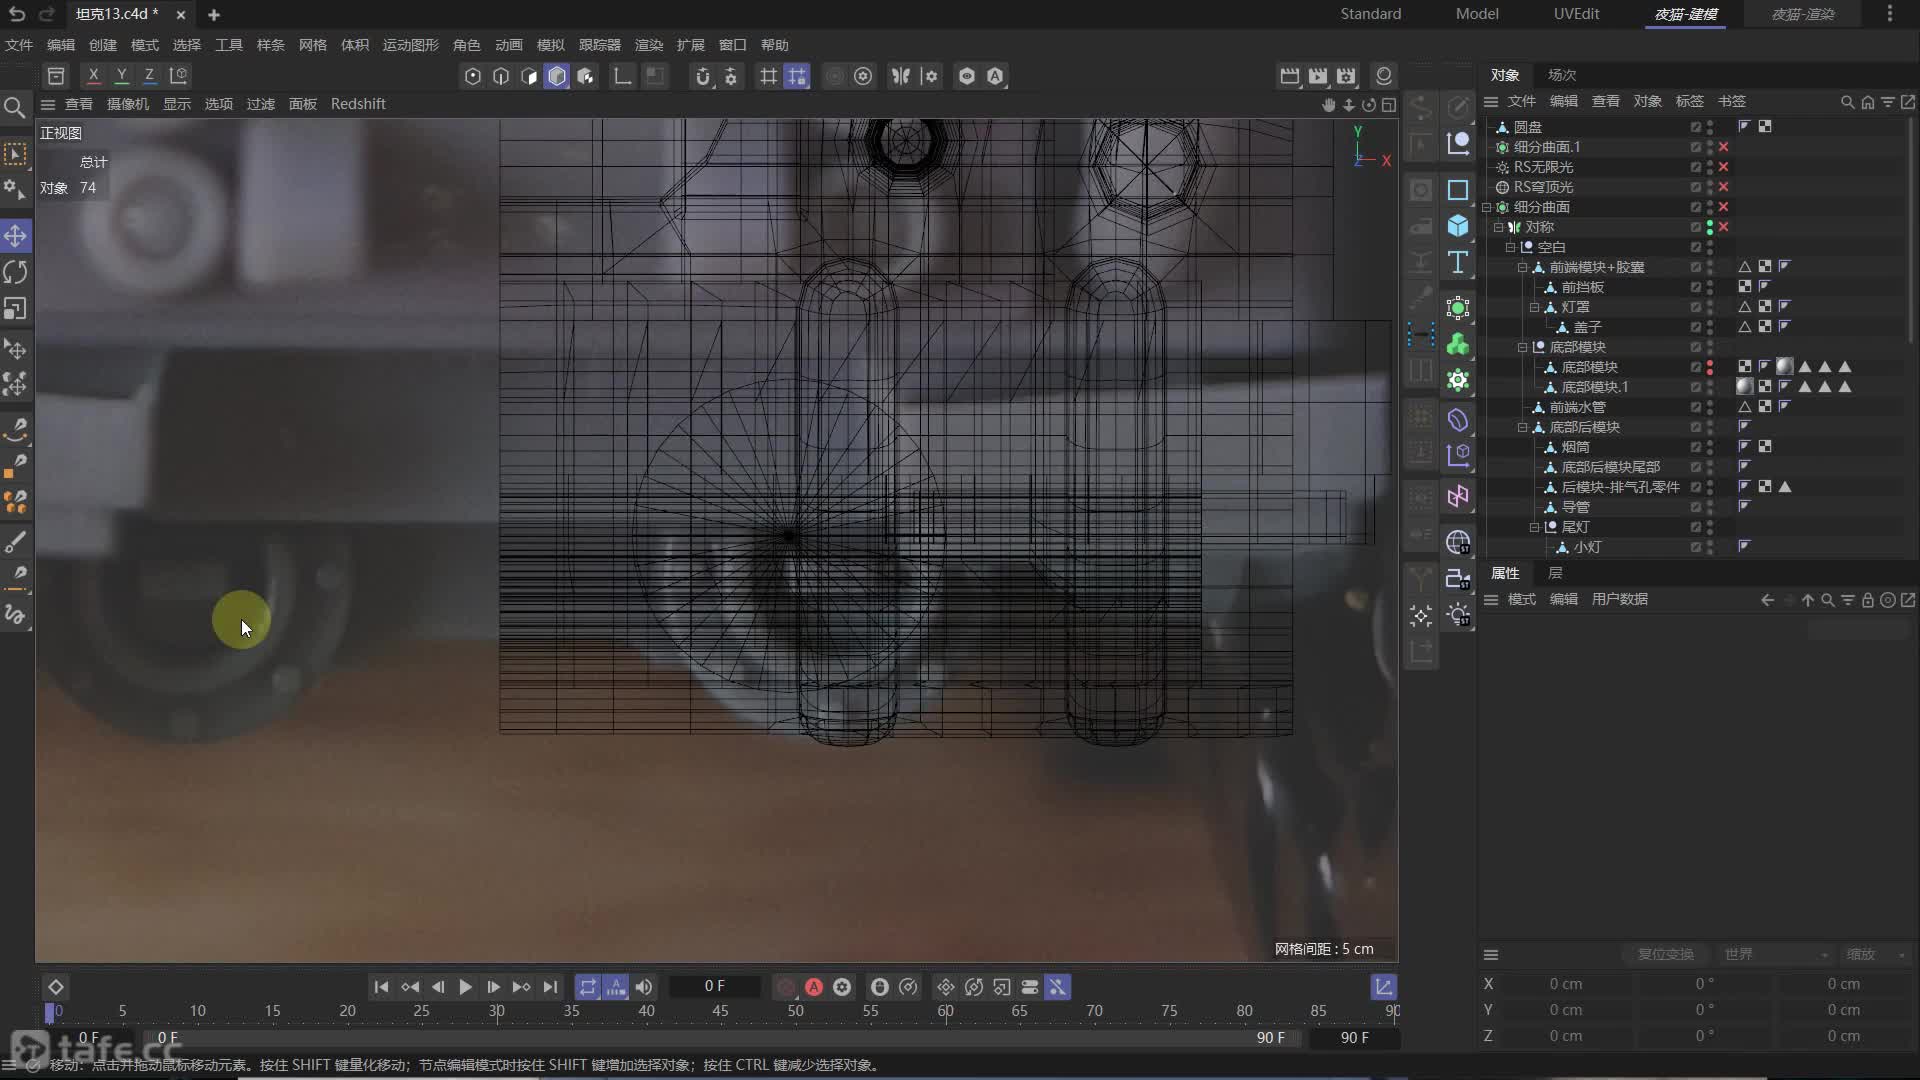Click frame 45 on the timeline ruler
Image resolution: width=1920 pixels, height=1080 pixels.
[720, 1011]
